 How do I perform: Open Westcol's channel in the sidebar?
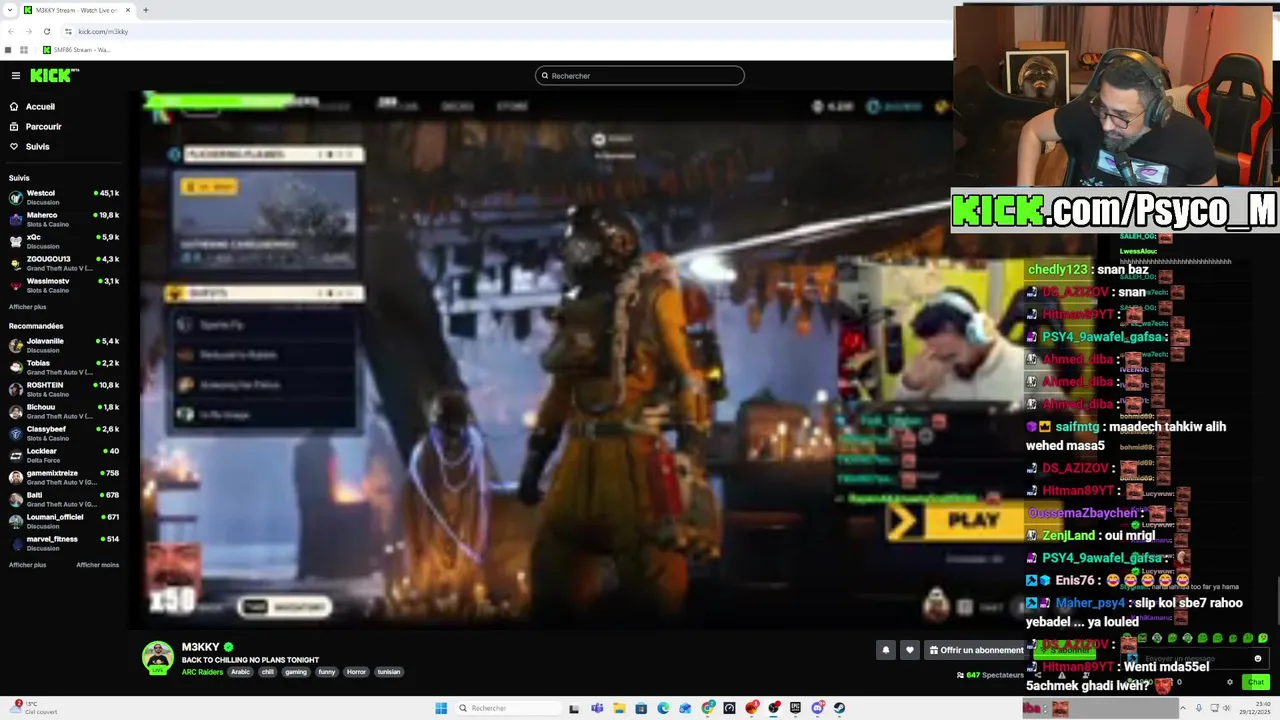(x=64, y=196)
